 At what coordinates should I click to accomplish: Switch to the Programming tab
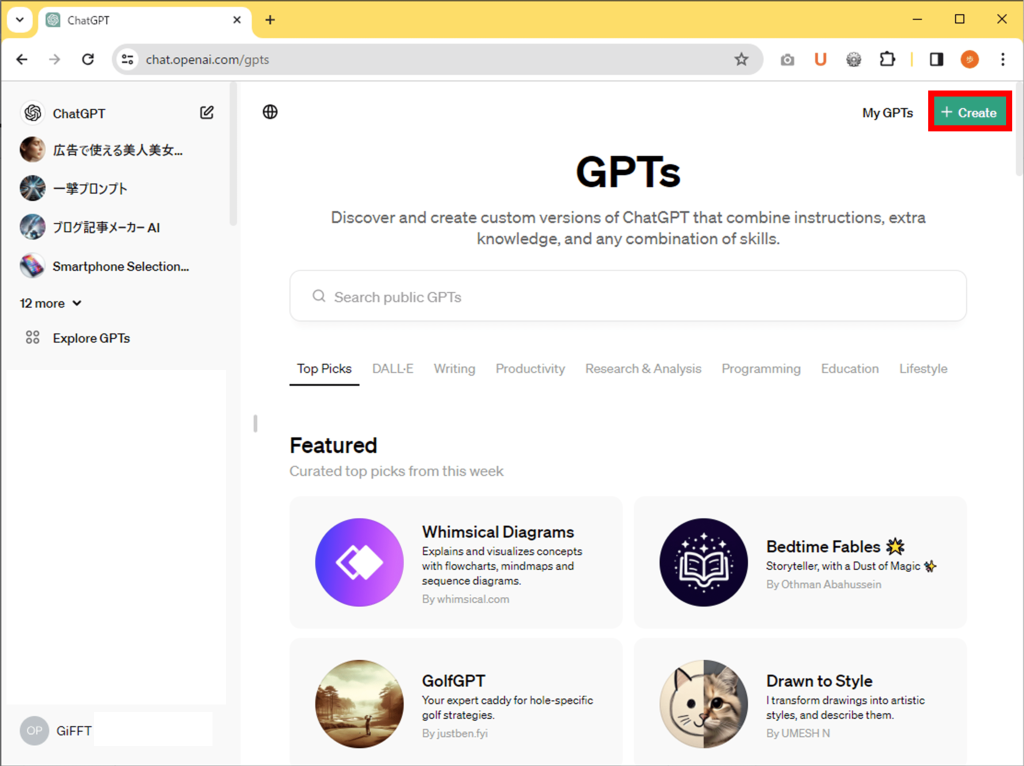click(761, 368)
